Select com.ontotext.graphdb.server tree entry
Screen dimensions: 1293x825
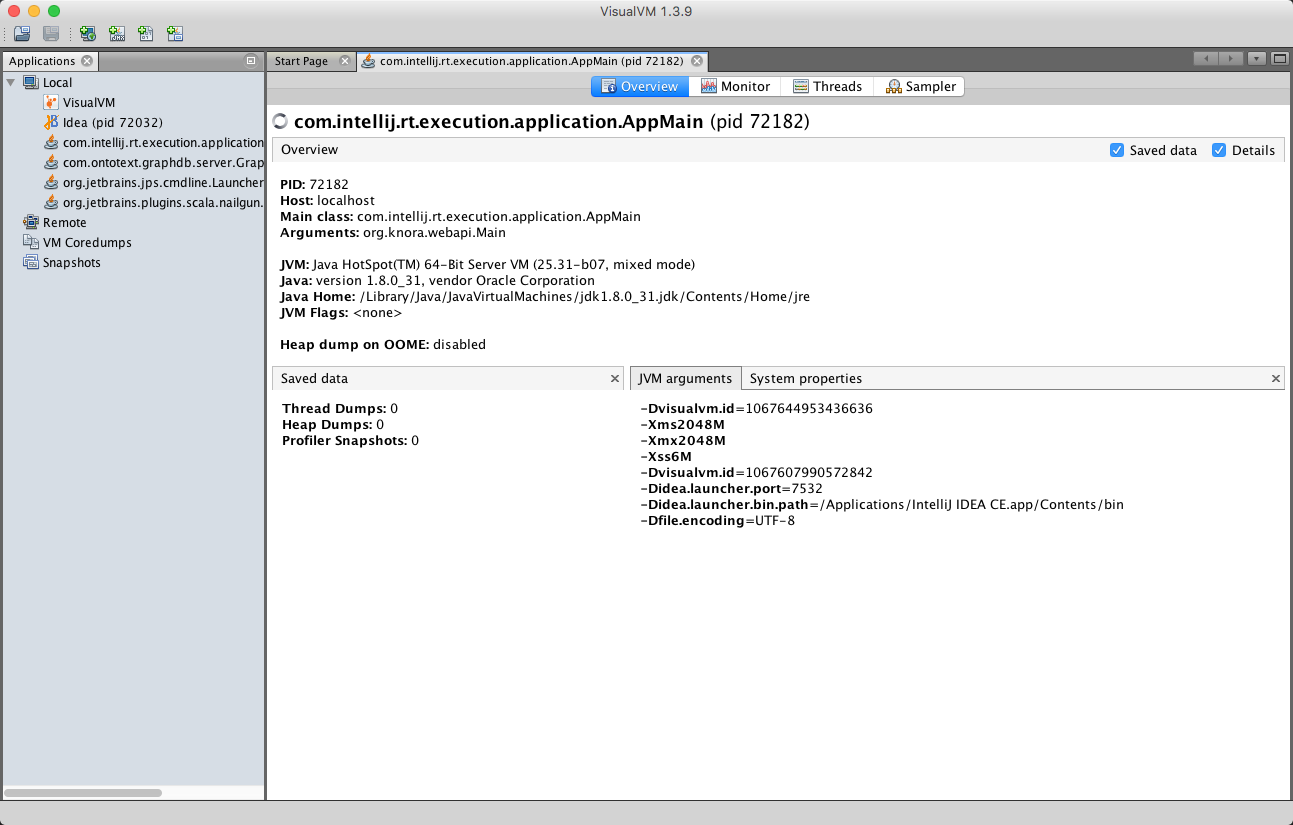tap(163, 162)
